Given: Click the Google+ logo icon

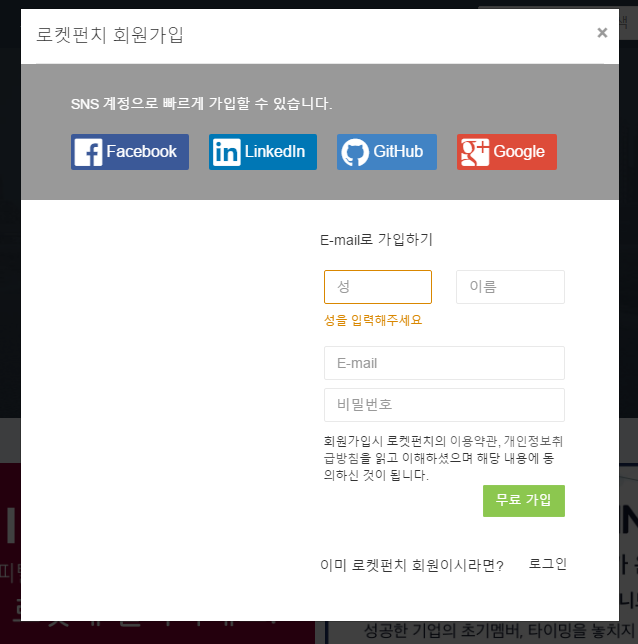Looking at the screenshot, I should pos(475,152).
